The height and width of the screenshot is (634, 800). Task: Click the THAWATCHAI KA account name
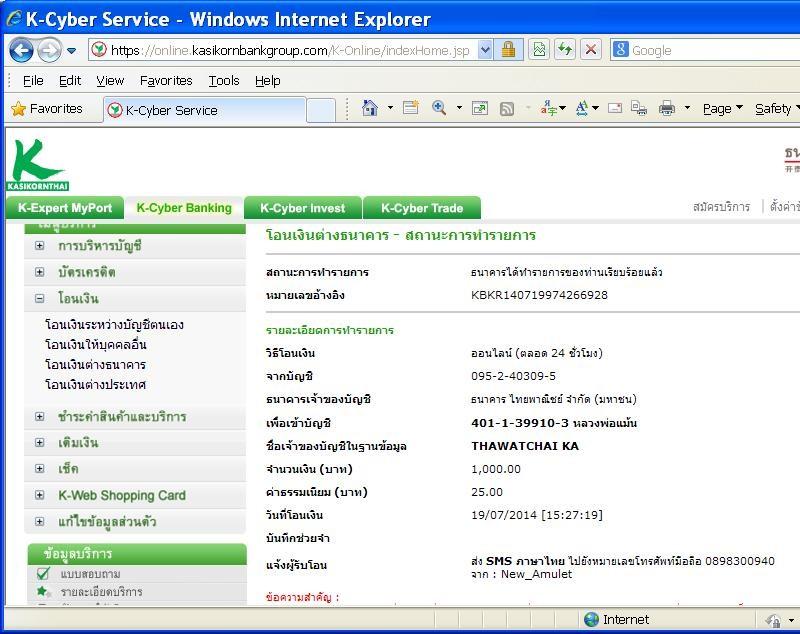[x=525, y=446]
